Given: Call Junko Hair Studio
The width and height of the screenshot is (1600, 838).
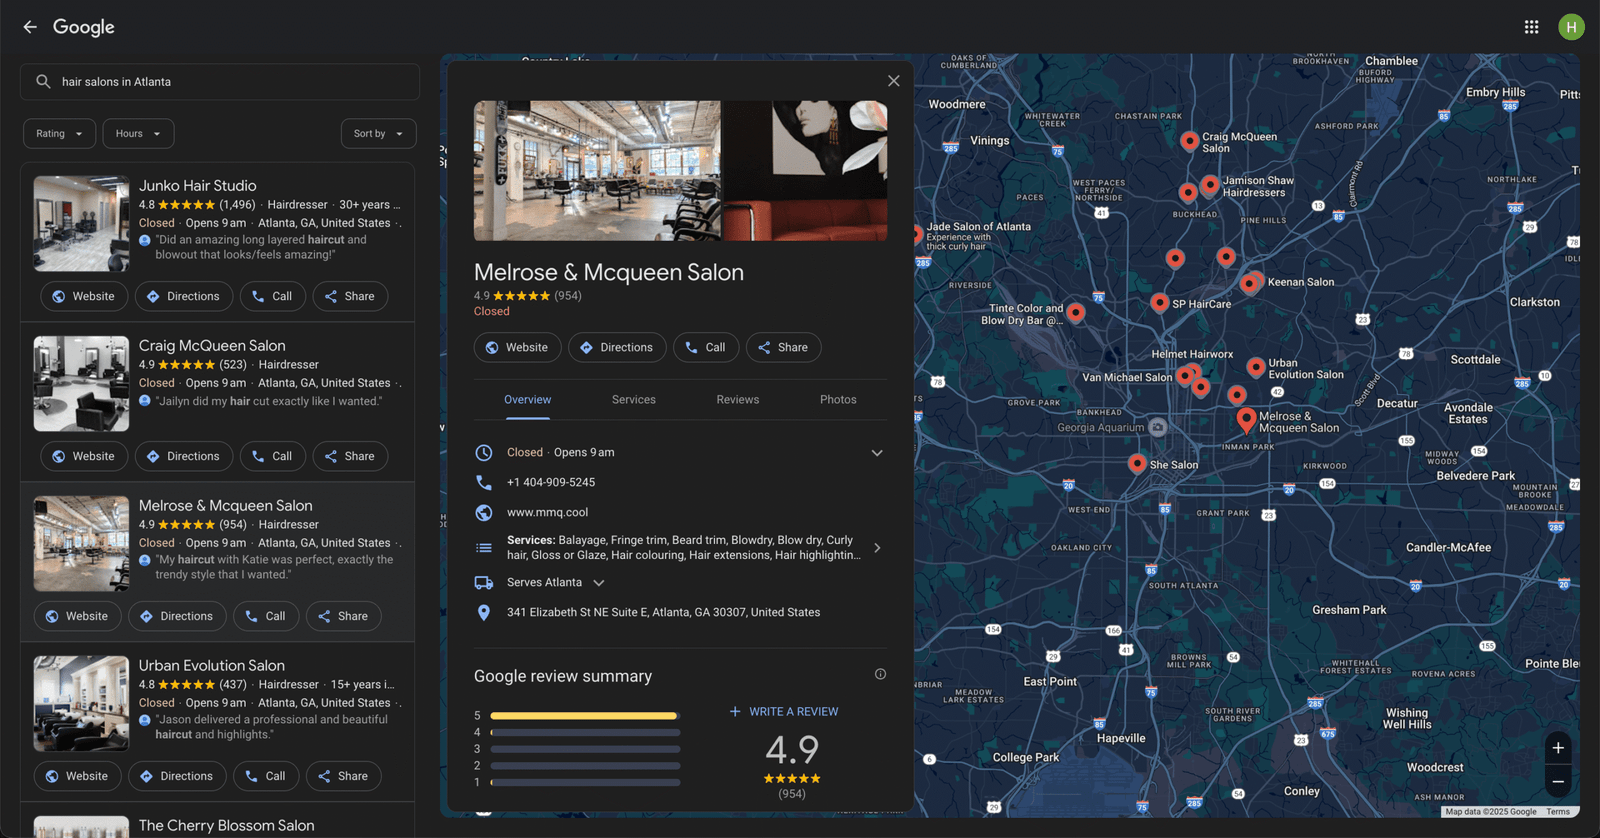Looking at the screenshot, I should point(273,296).
